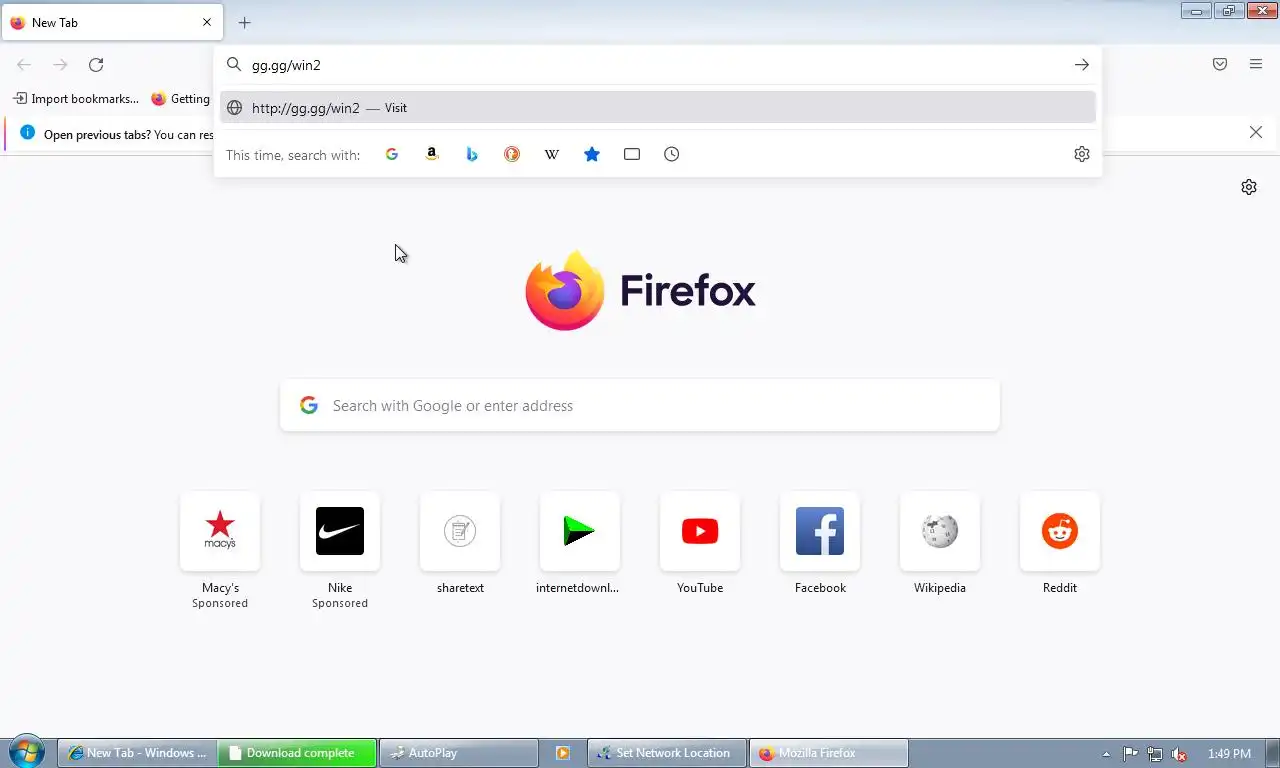Screen dimensions: 1280x768
Task: Open the network tray icon
Action: (x=1155, y=754)
